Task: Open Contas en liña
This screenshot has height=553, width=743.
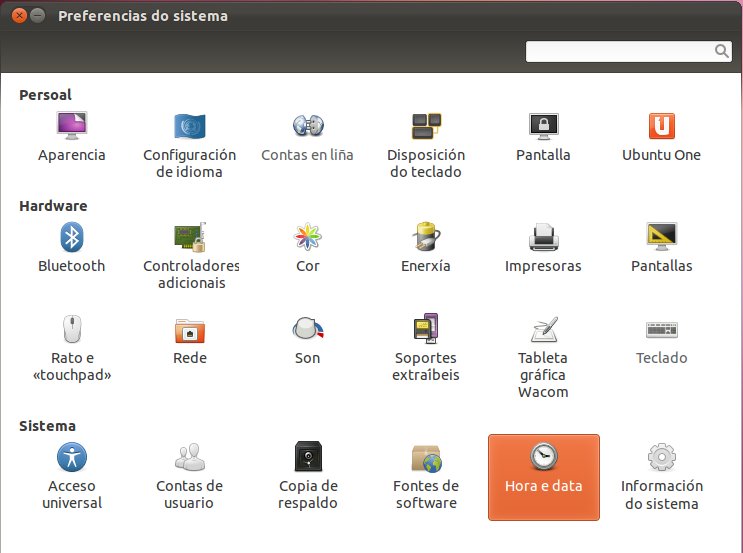Action: (308, 137)
